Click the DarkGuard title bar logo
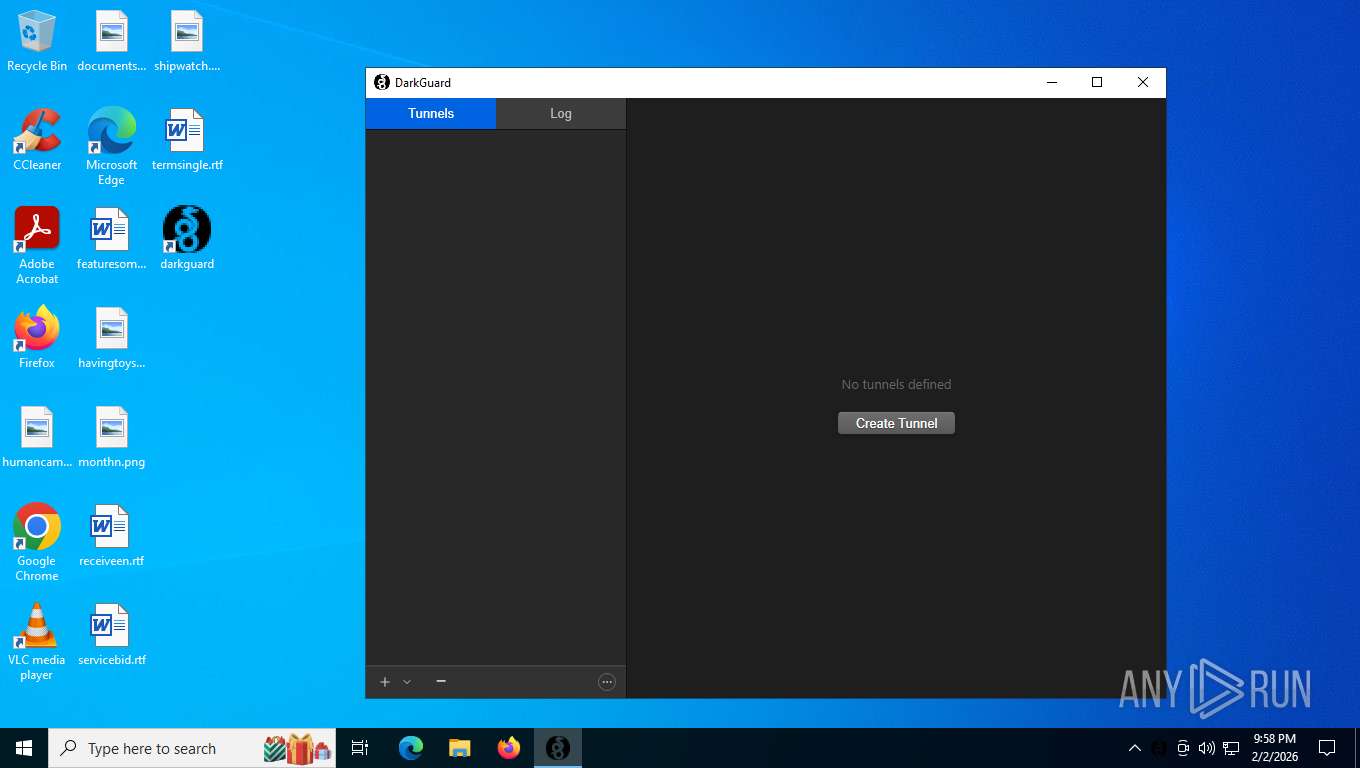Screen dimensions: 1360x768 tap(381, 83)
